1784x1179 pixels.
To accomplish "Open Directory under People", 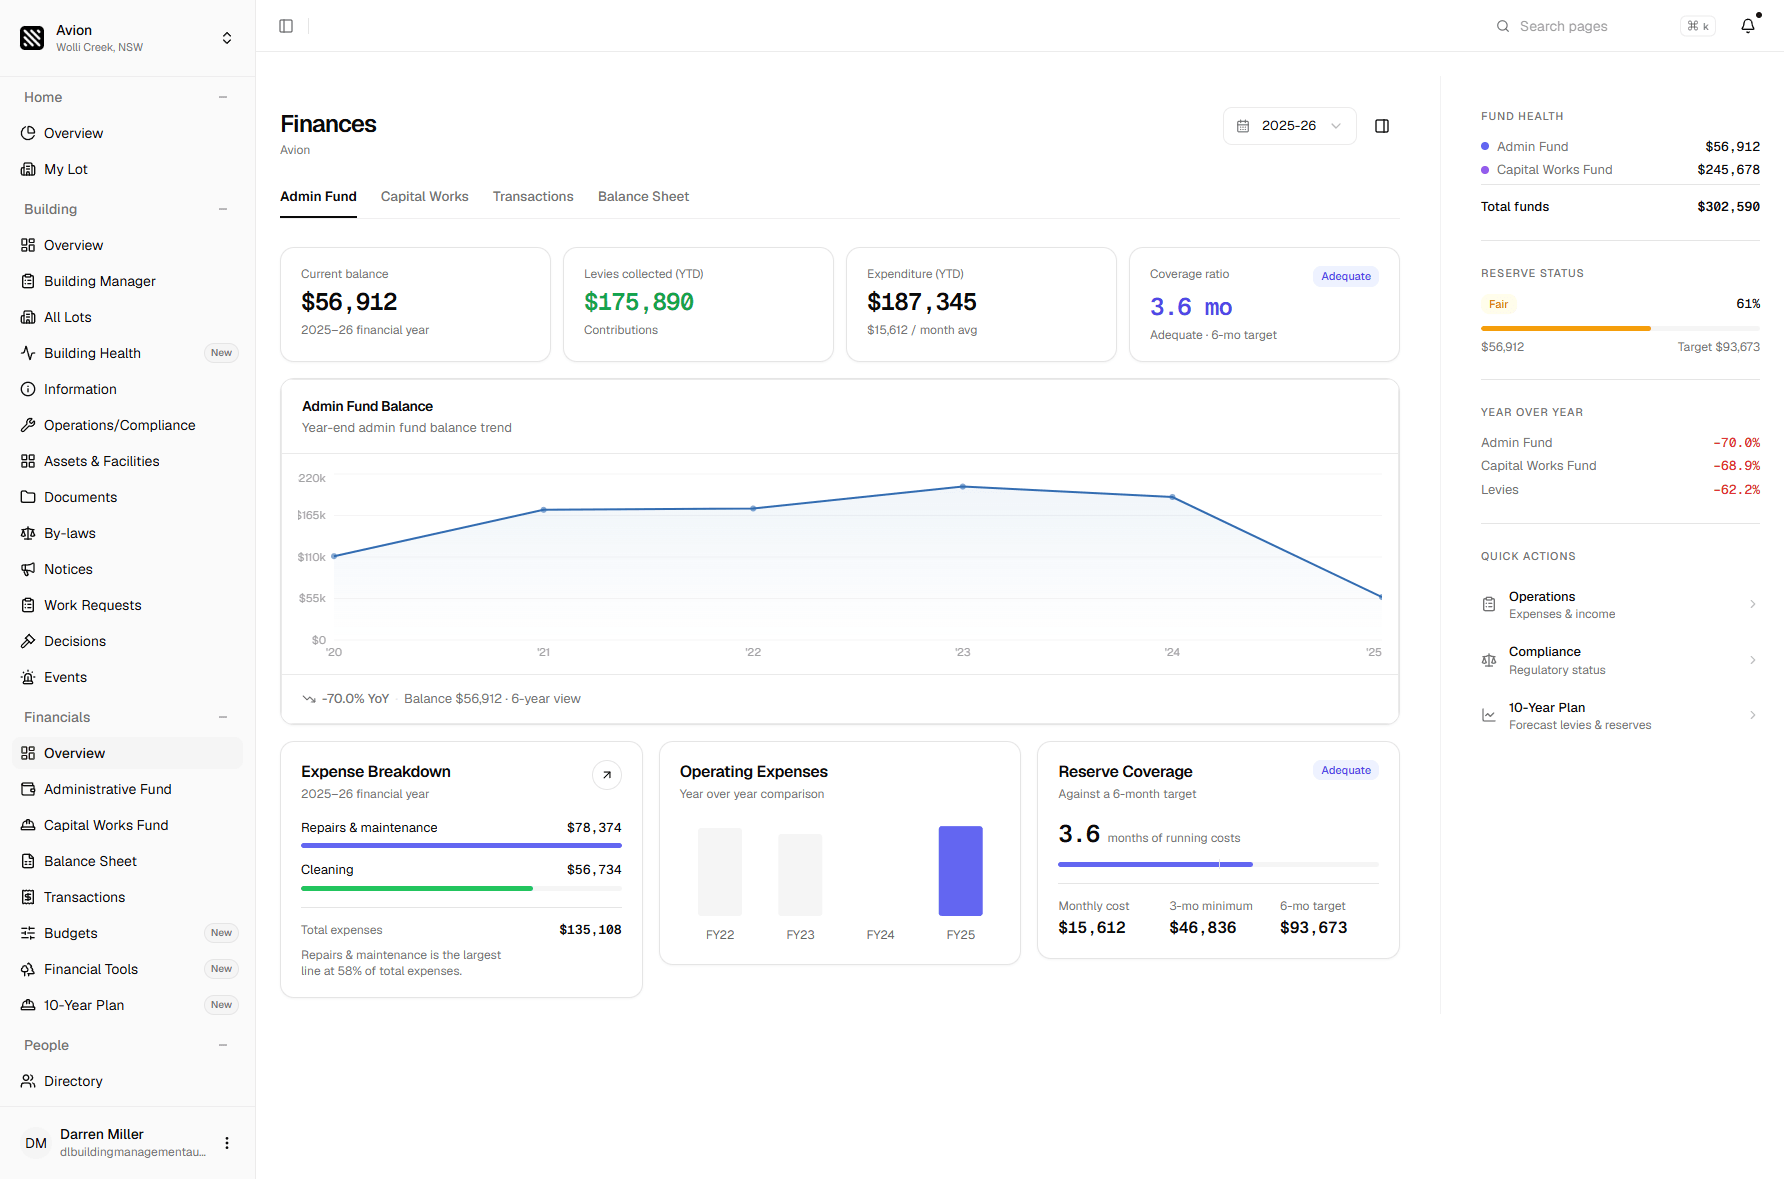I will (x=128, y=1081).
